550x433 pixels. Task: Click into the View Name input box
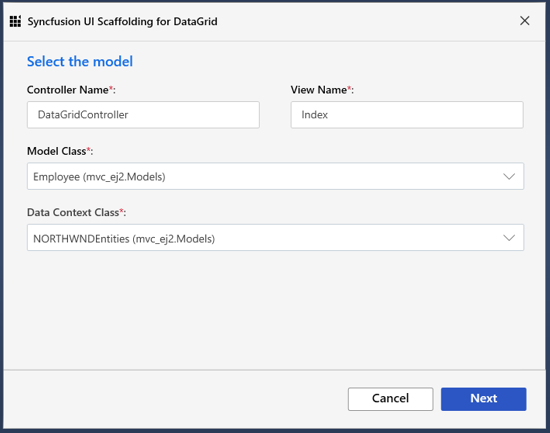click(x=407, y=115)
